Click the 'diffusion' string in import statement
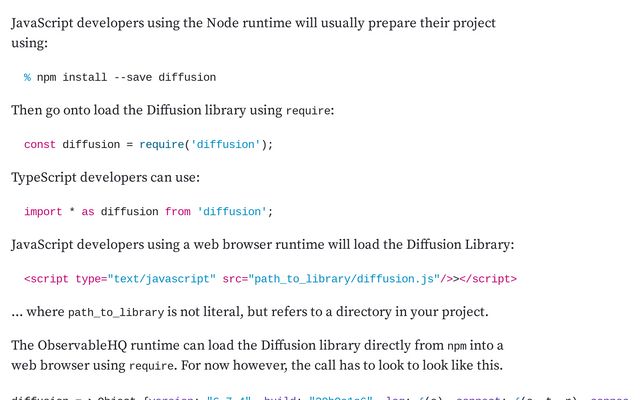Viewport: 640px width, 400px height. [232, 211]
